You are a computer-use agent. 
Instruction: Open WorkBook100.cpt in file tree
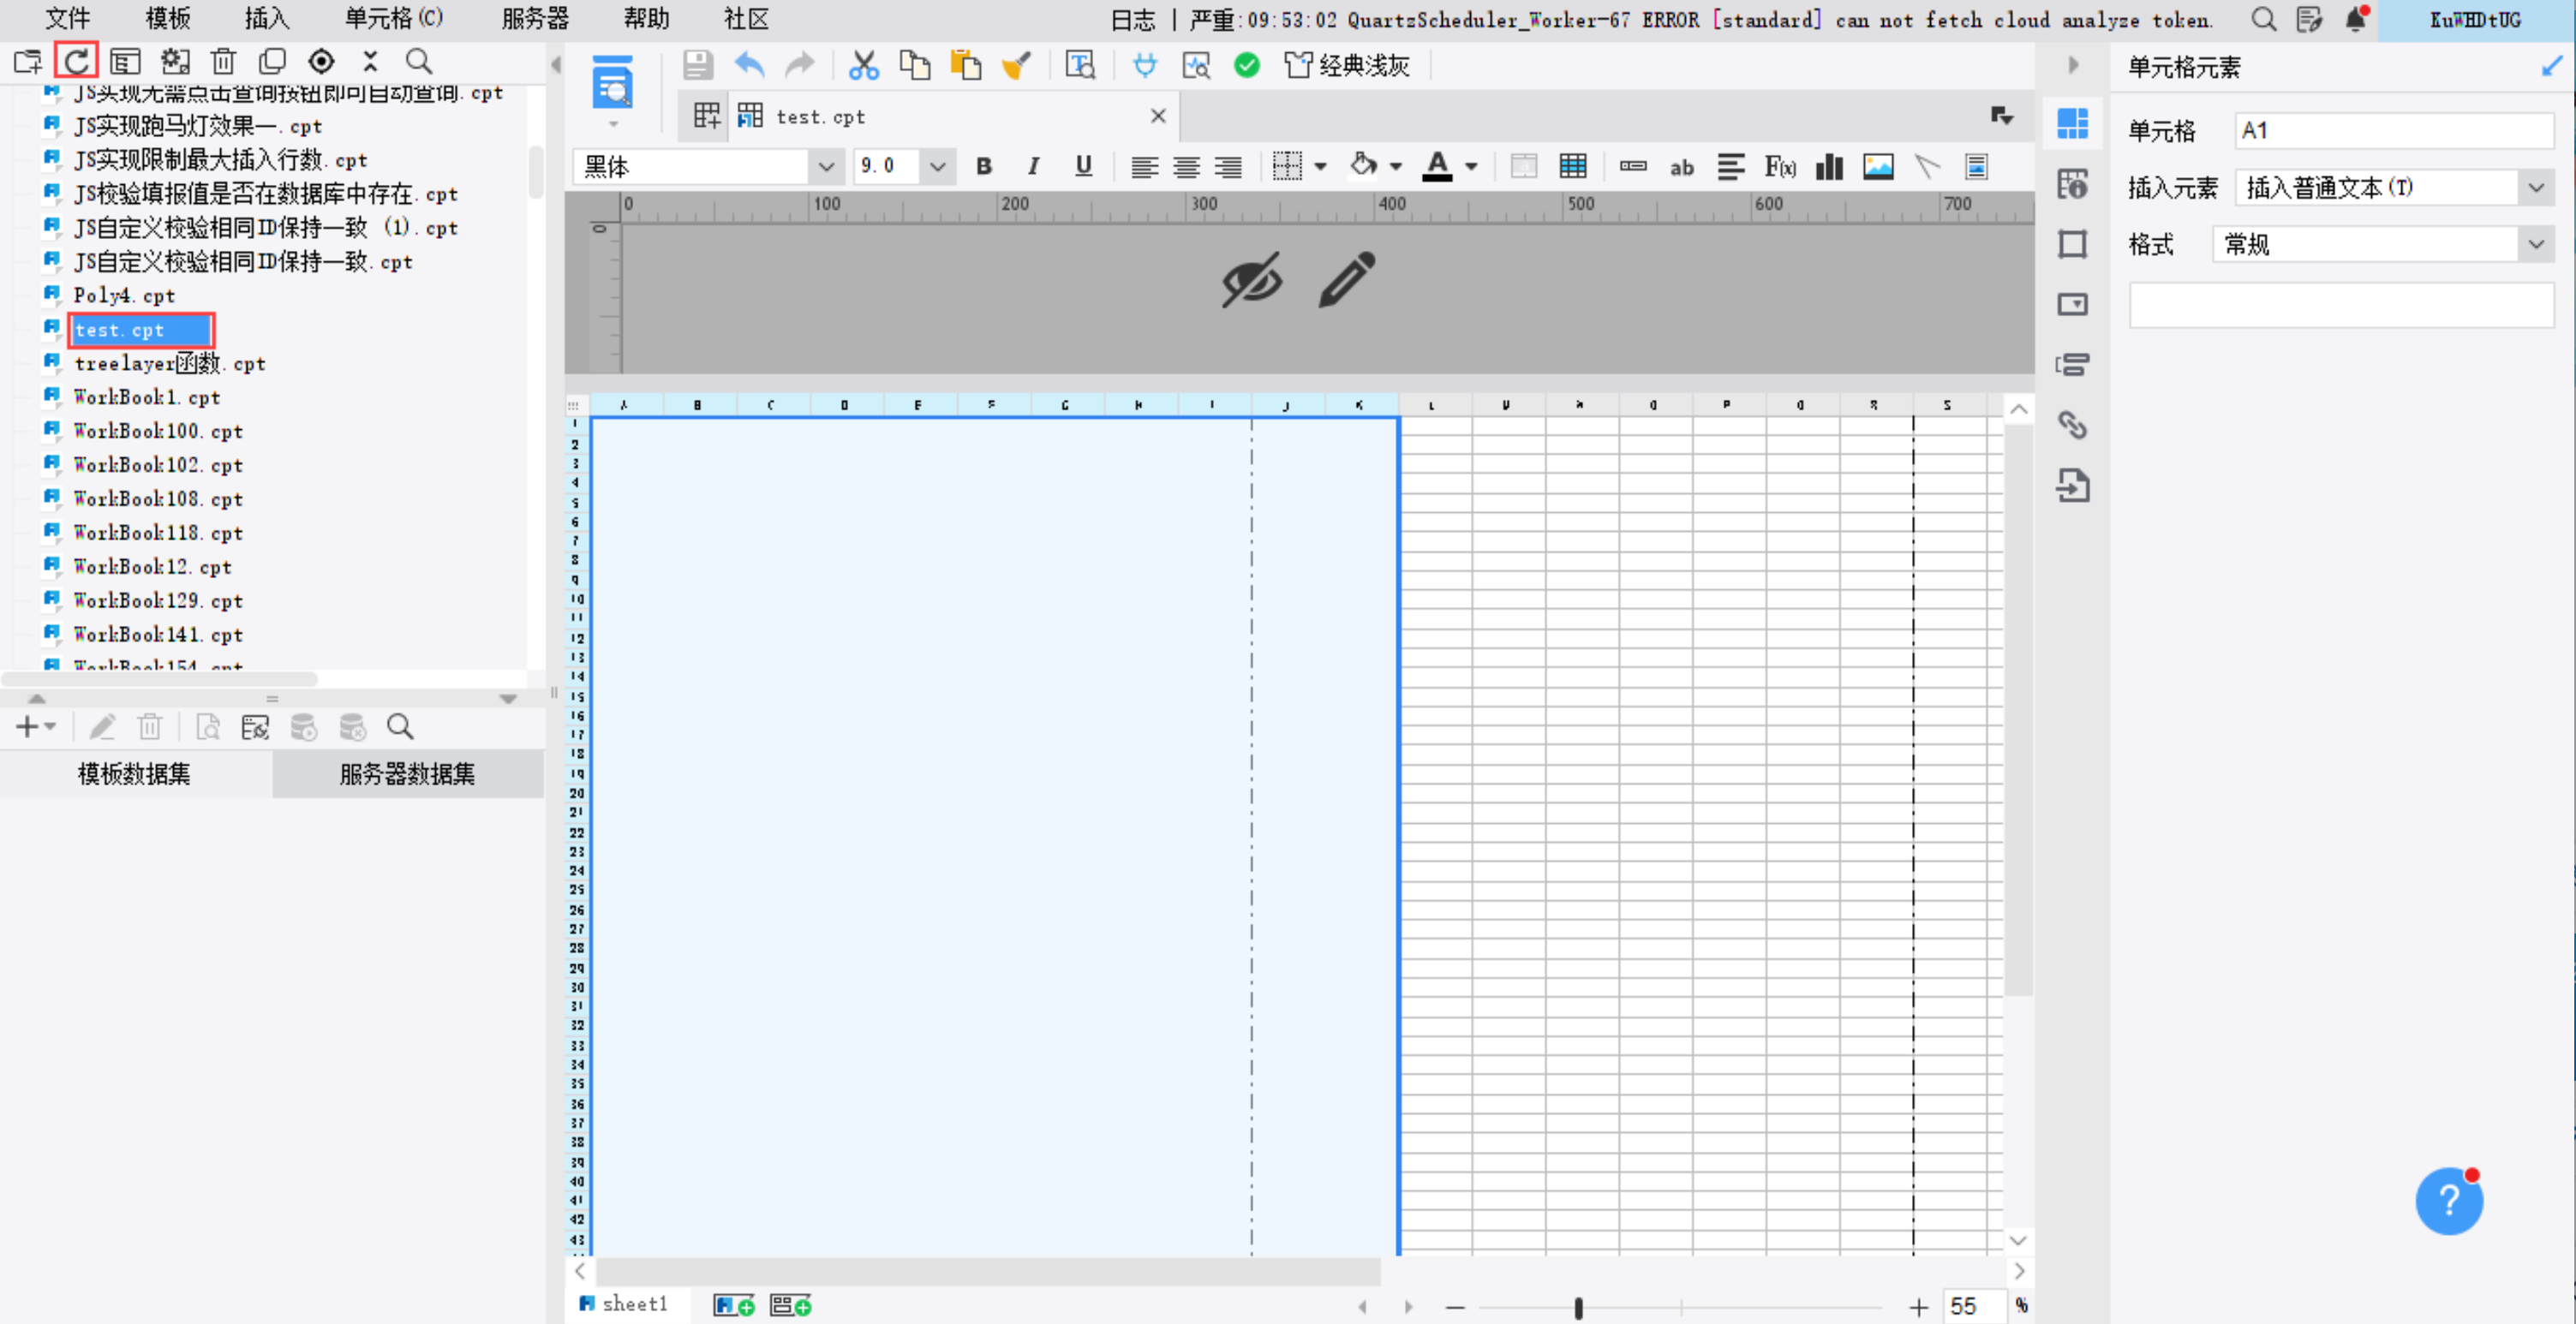[x=157, y=431]
